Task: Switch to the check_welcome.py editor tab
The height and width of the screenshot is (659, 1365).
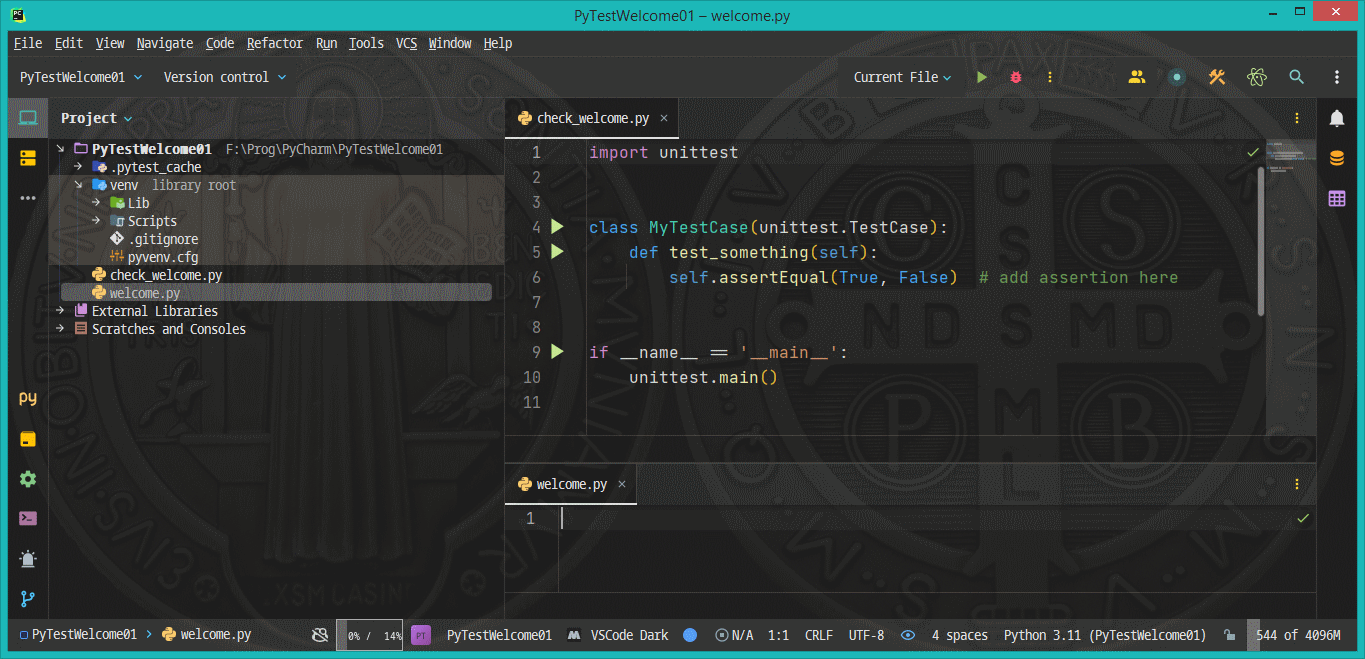Action: pyautogui.click(x=592, y=118)
